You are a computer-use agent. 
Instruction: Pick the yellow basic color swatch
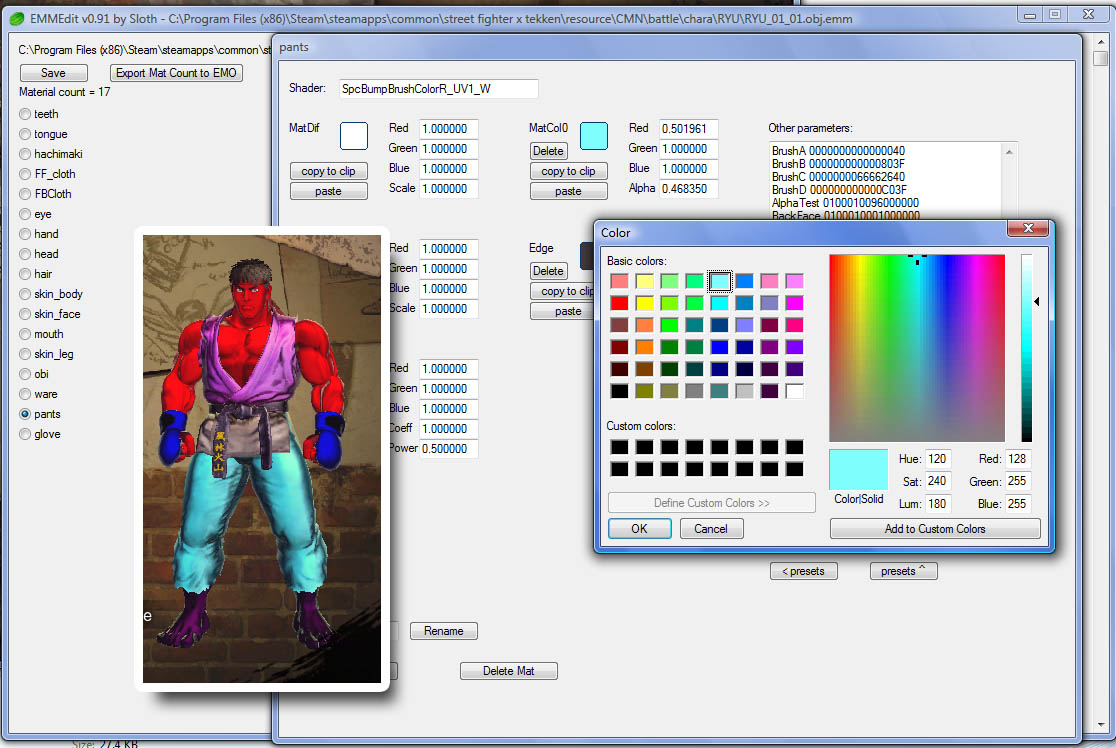click(644, 303)
